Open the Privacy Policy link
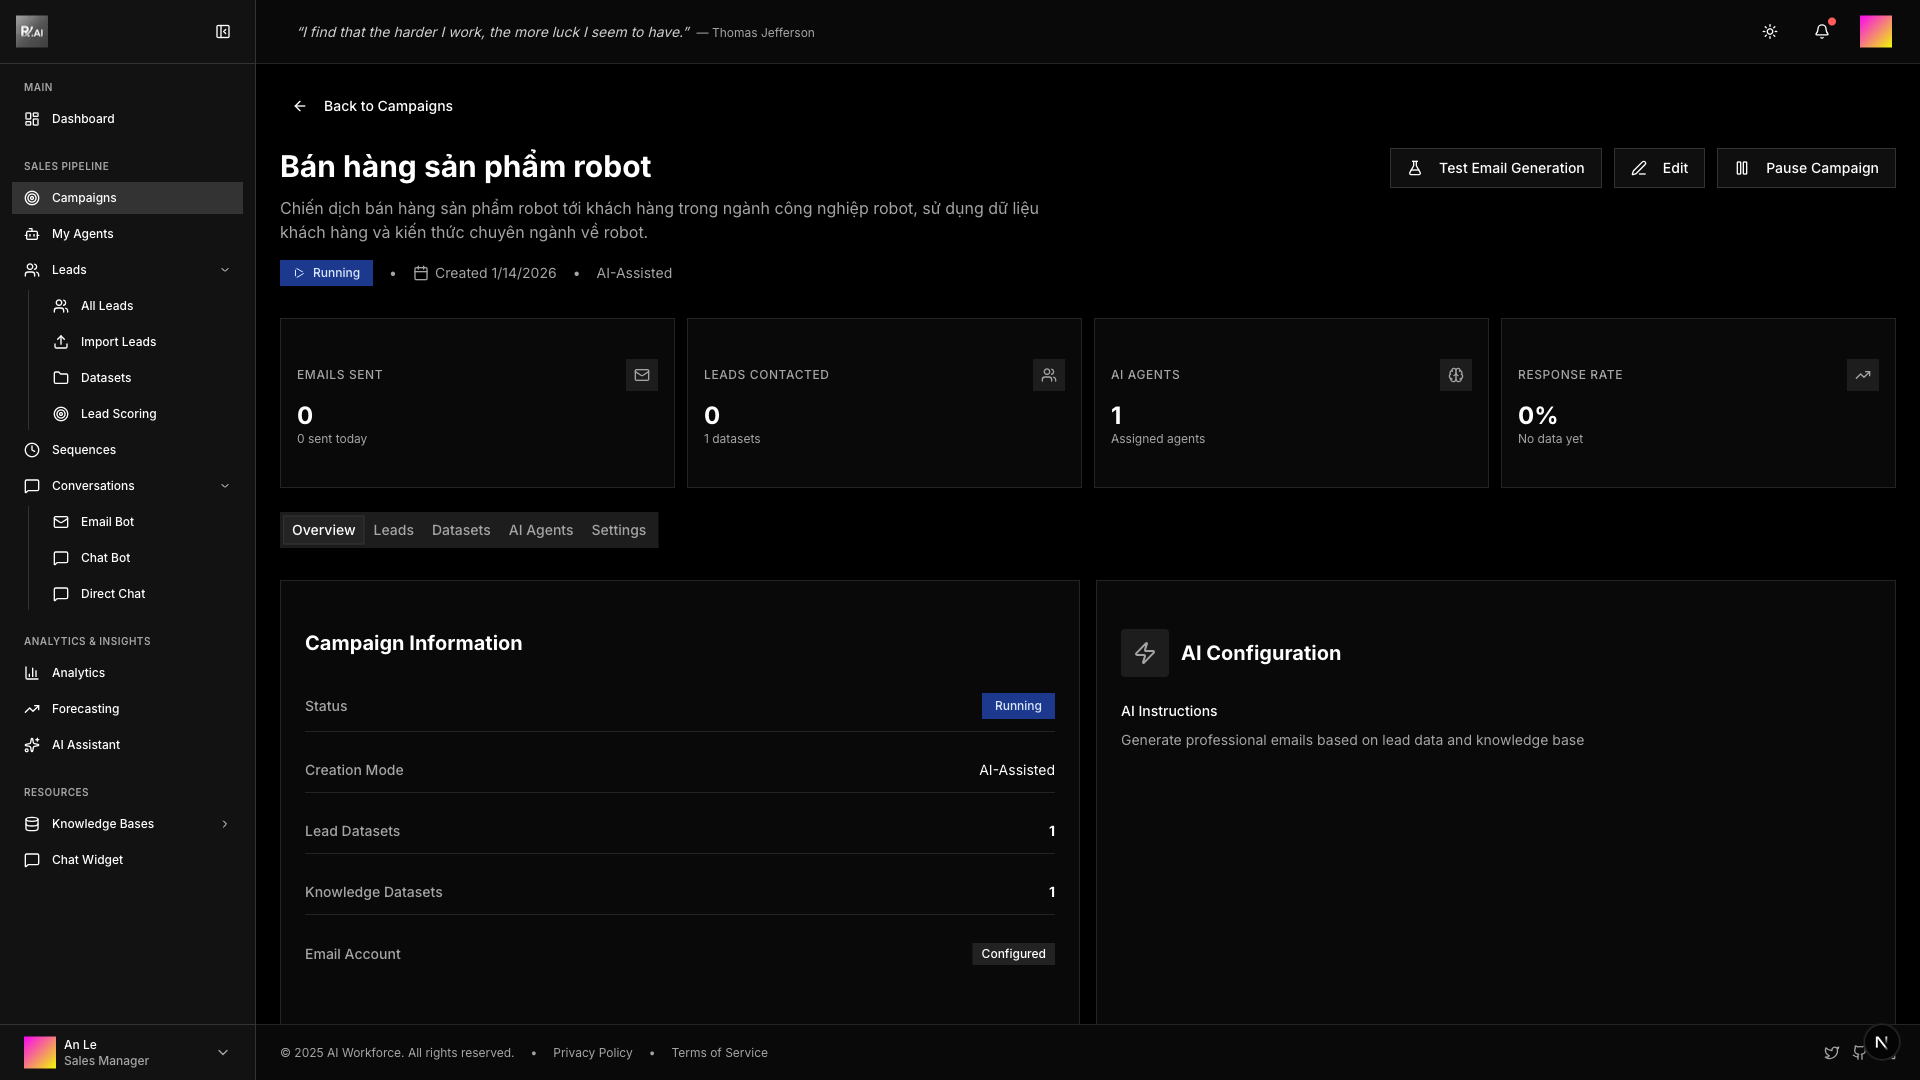1920x1080 pixels. pos(593,1053)
